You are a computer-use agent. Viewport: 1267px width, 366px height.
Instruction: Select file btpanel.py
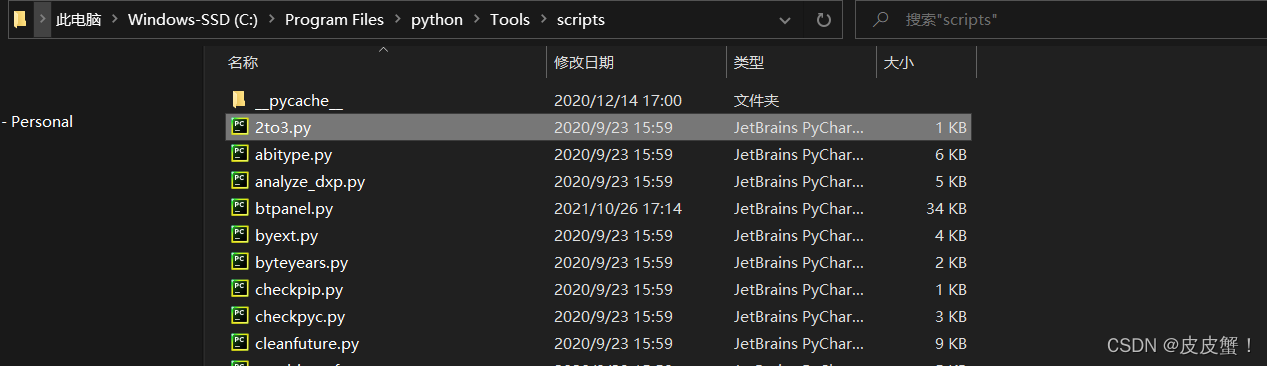click(x=294, y=209)
